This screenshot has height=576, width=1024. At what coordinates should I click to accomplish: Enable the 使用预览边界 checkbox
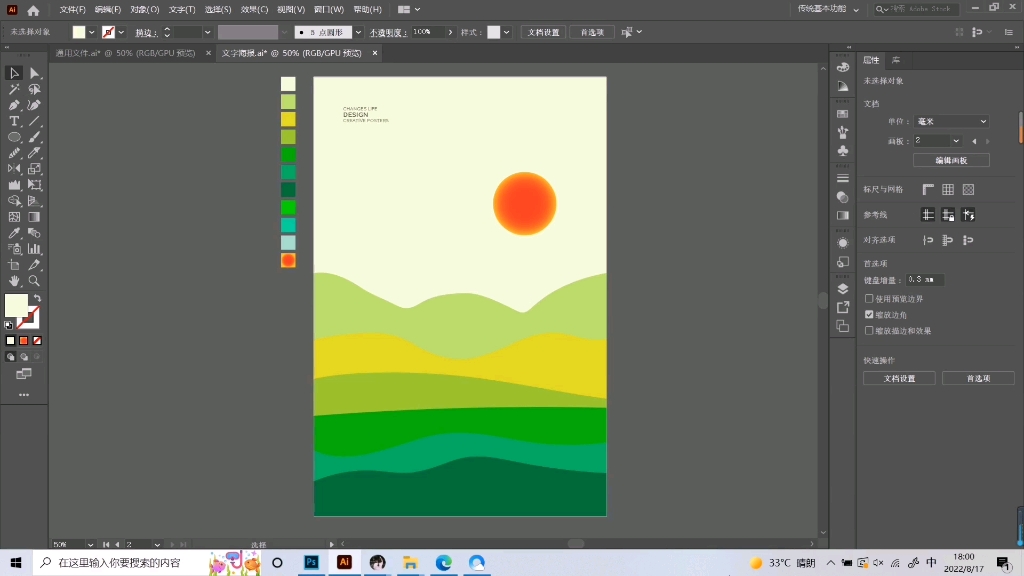pos(869,298)
